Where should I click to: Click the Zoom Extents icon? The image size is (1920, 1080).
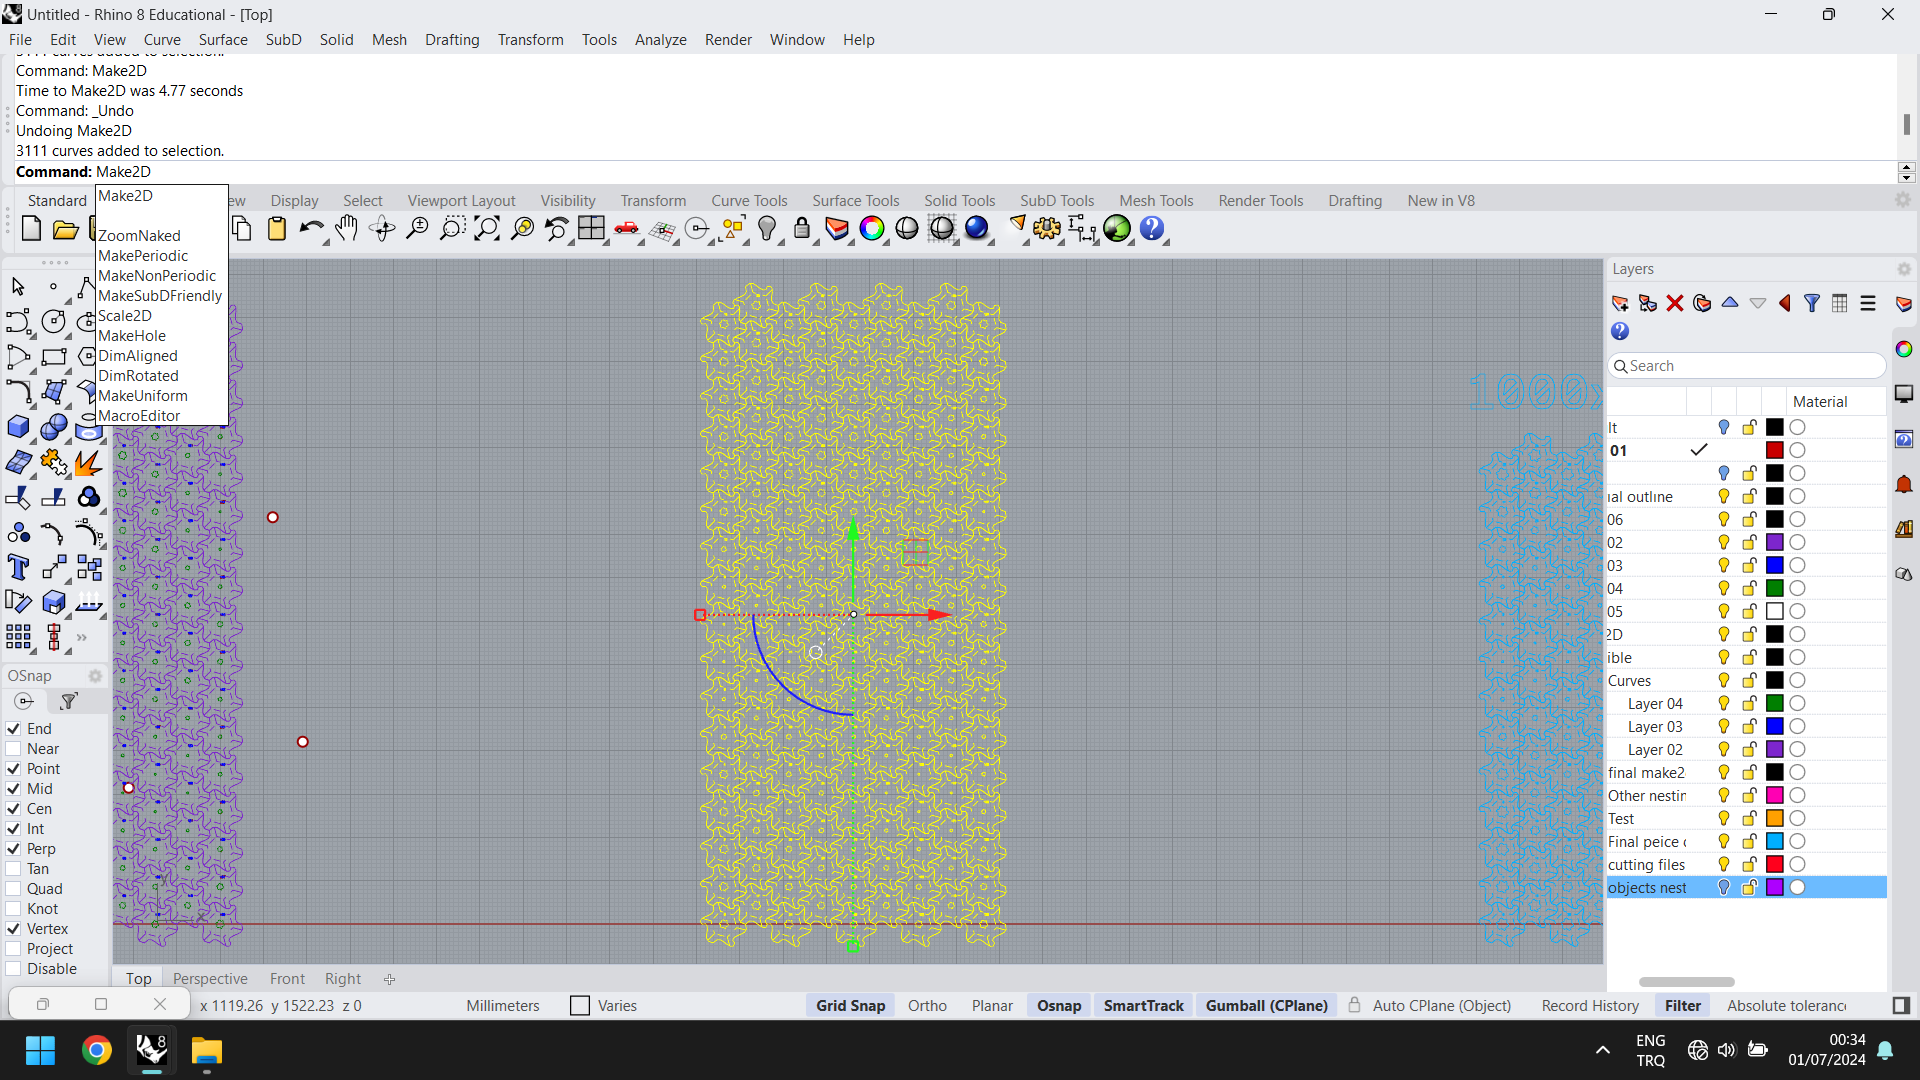click(487, 229)
